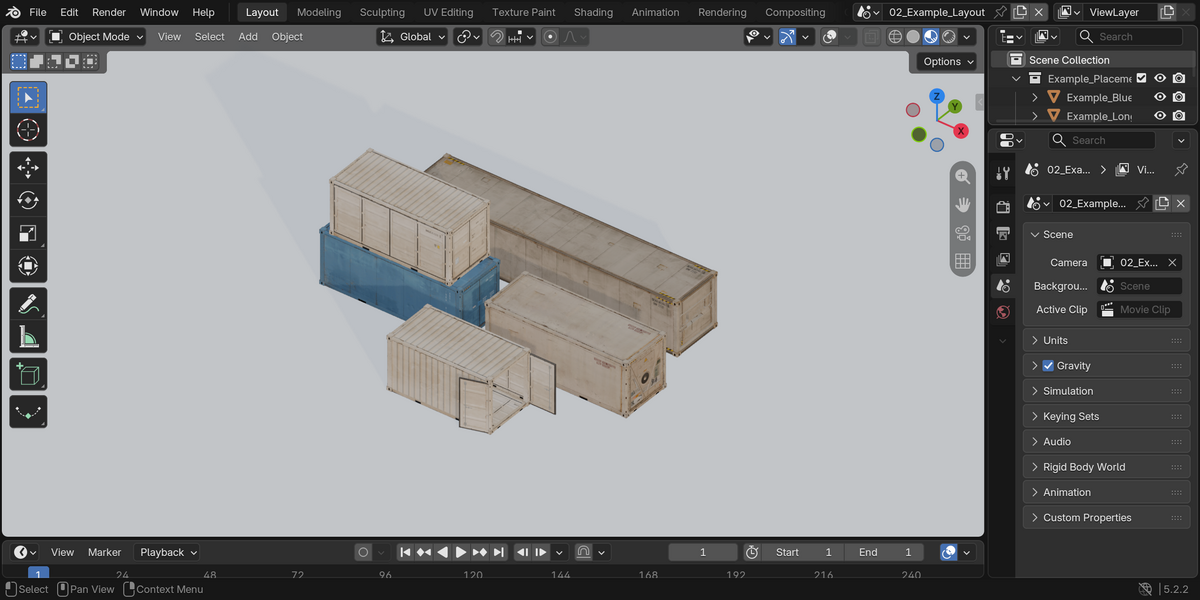The image size is (1200, 600).
Task: Hide Example_Blue in viewport via eye icon
Action: pos(1160,97)
